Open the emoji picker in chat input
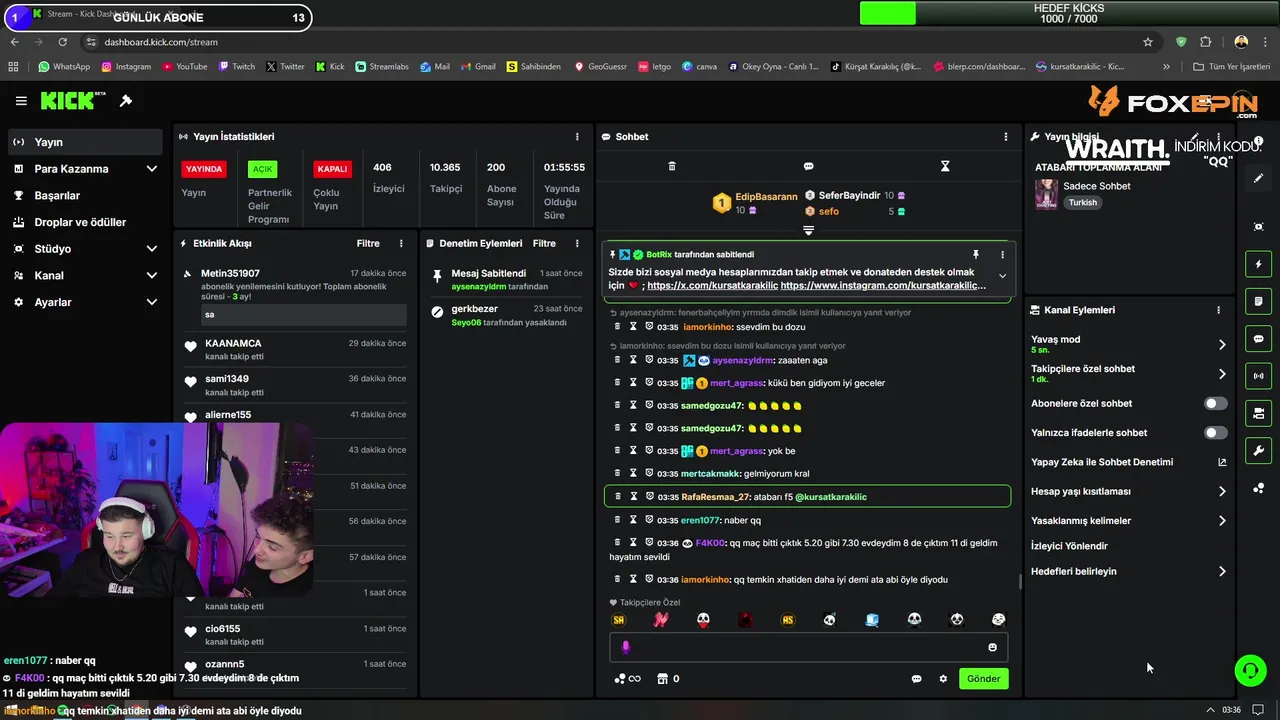 pos(992,647)
